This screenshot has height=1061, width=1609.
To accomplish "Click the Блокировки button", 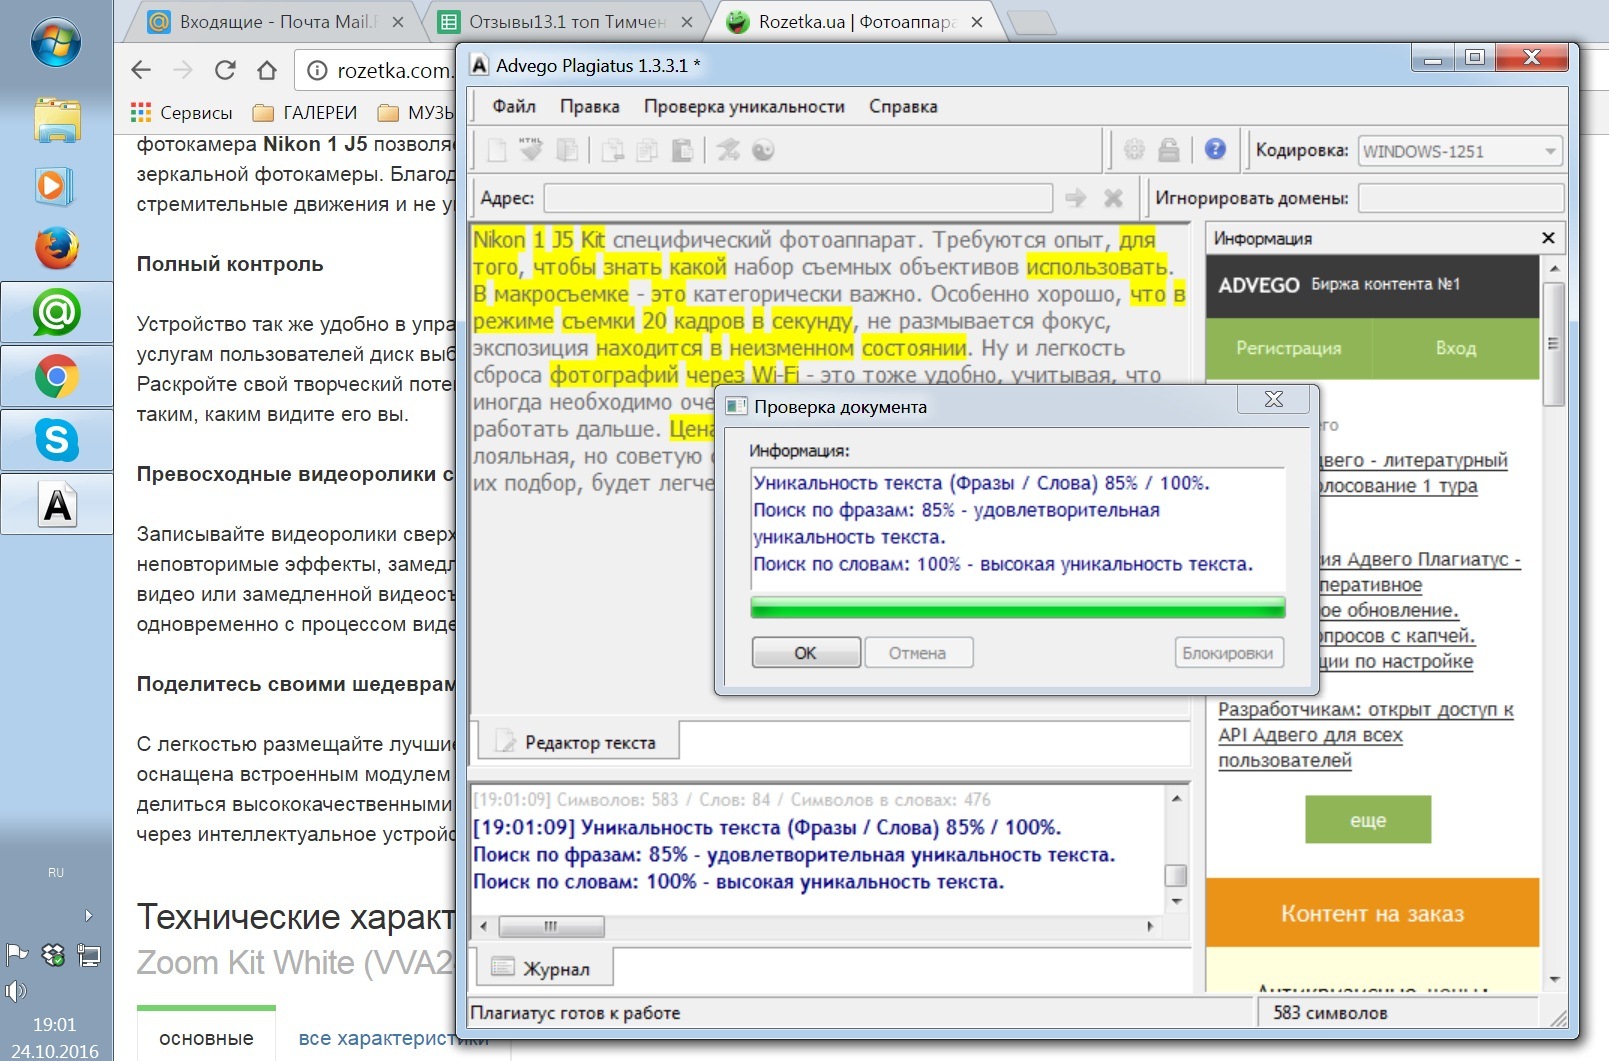I will tap(1228, 653).
